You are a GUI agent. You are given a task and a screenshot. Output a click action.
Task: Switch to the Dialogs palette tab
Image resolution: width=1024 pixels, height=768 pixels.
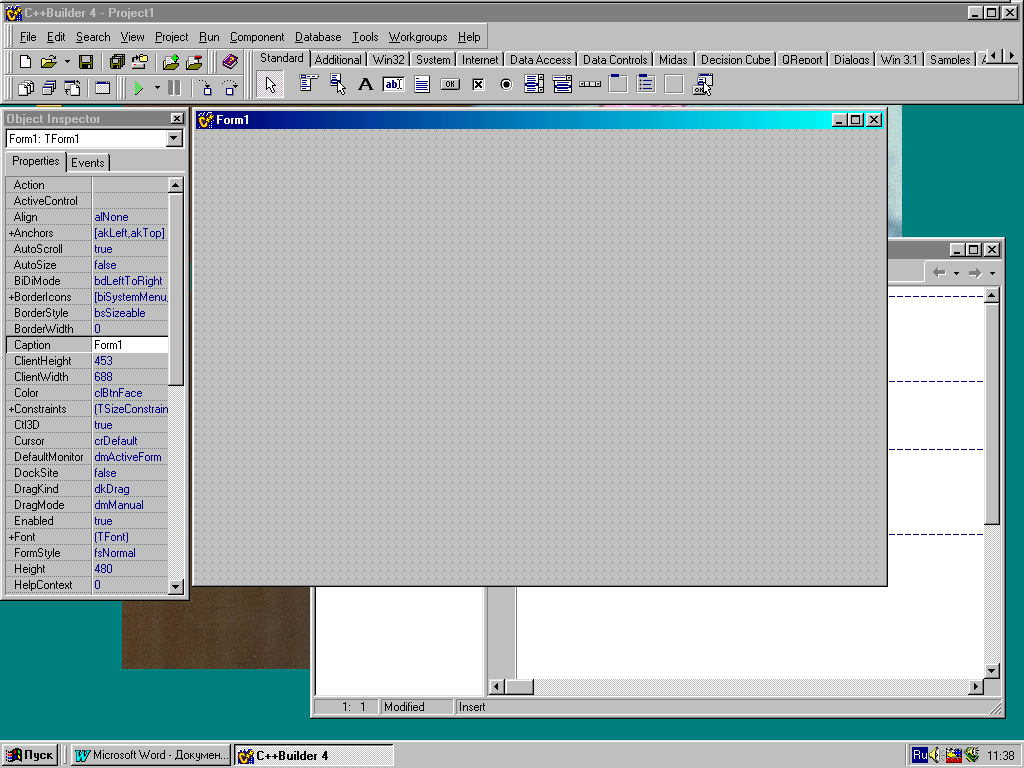852,59
